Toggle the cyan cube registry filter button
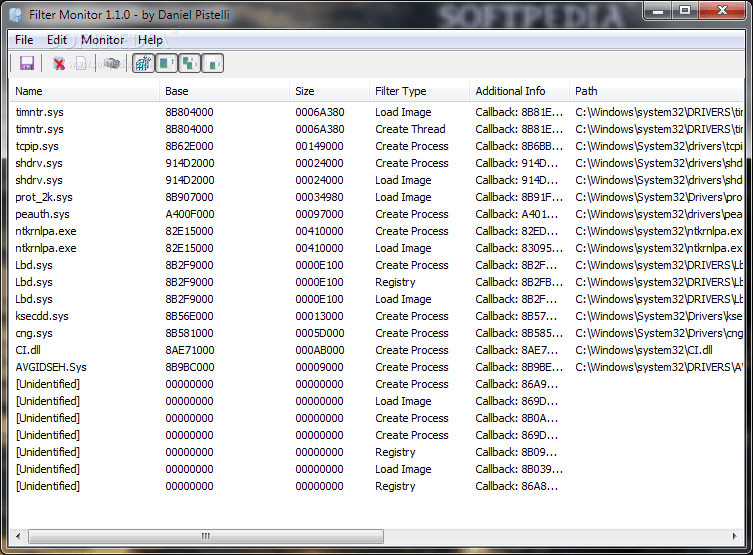This screenshot has height=555, width=753. point(143,63)
